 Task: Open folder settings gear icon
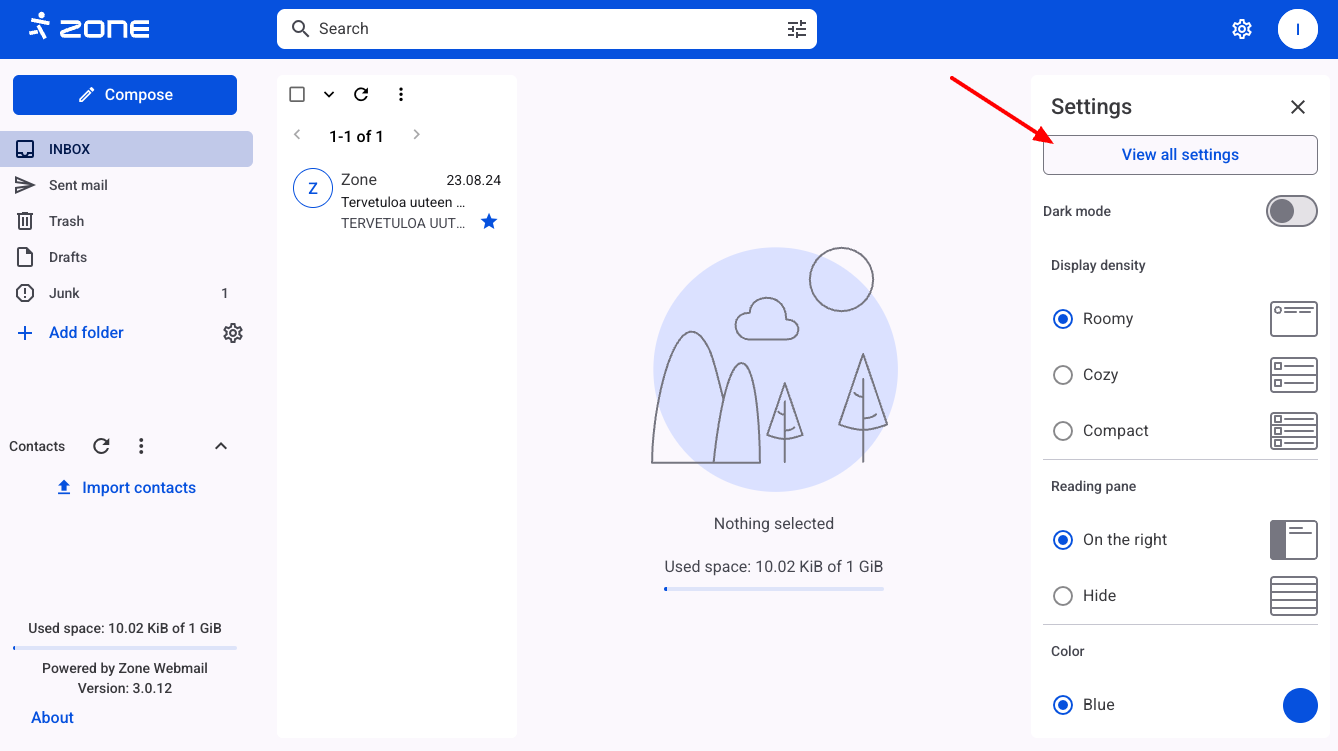(233, 333)
